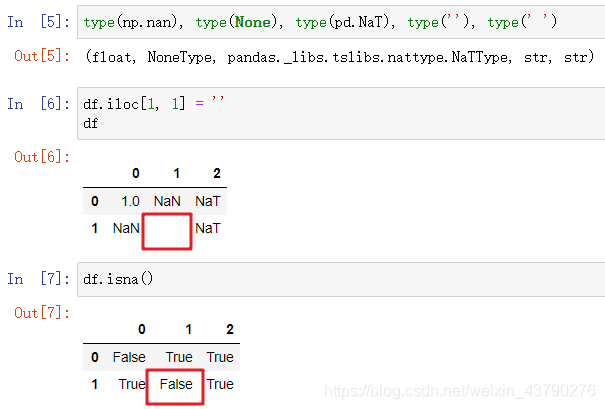
Task: Select the NaN cell in row 1 of Out[6]
Action: pos(126,229)
